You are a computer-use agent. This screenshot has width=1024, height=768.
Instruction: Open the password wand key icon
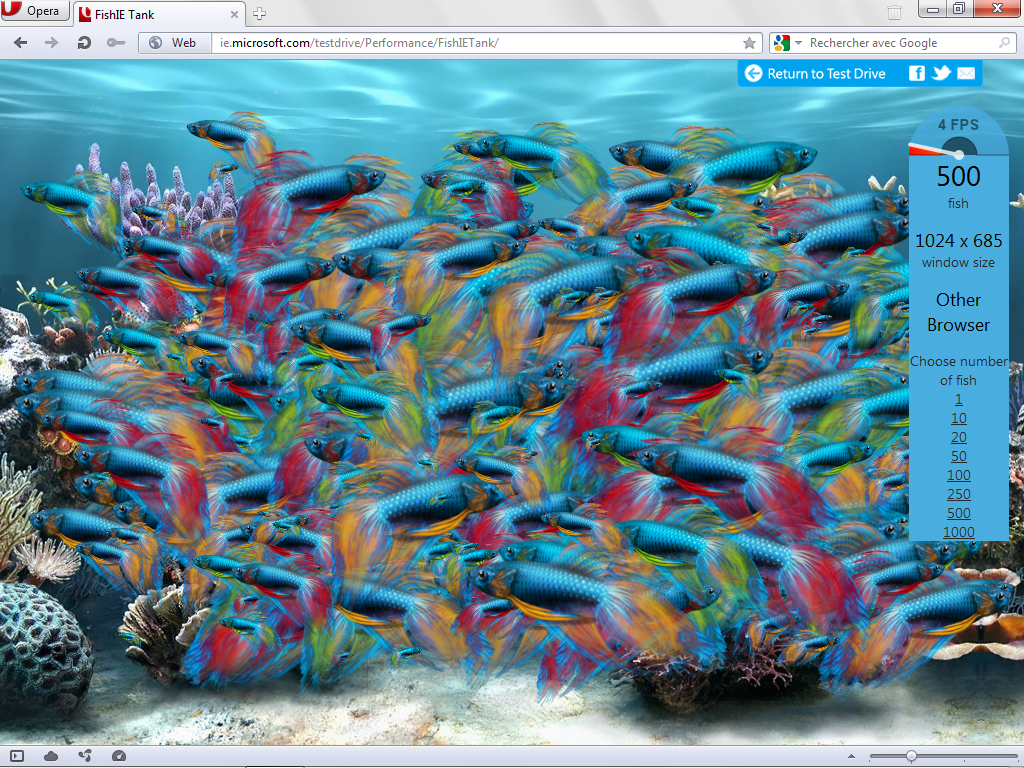(x=116, y=43)
